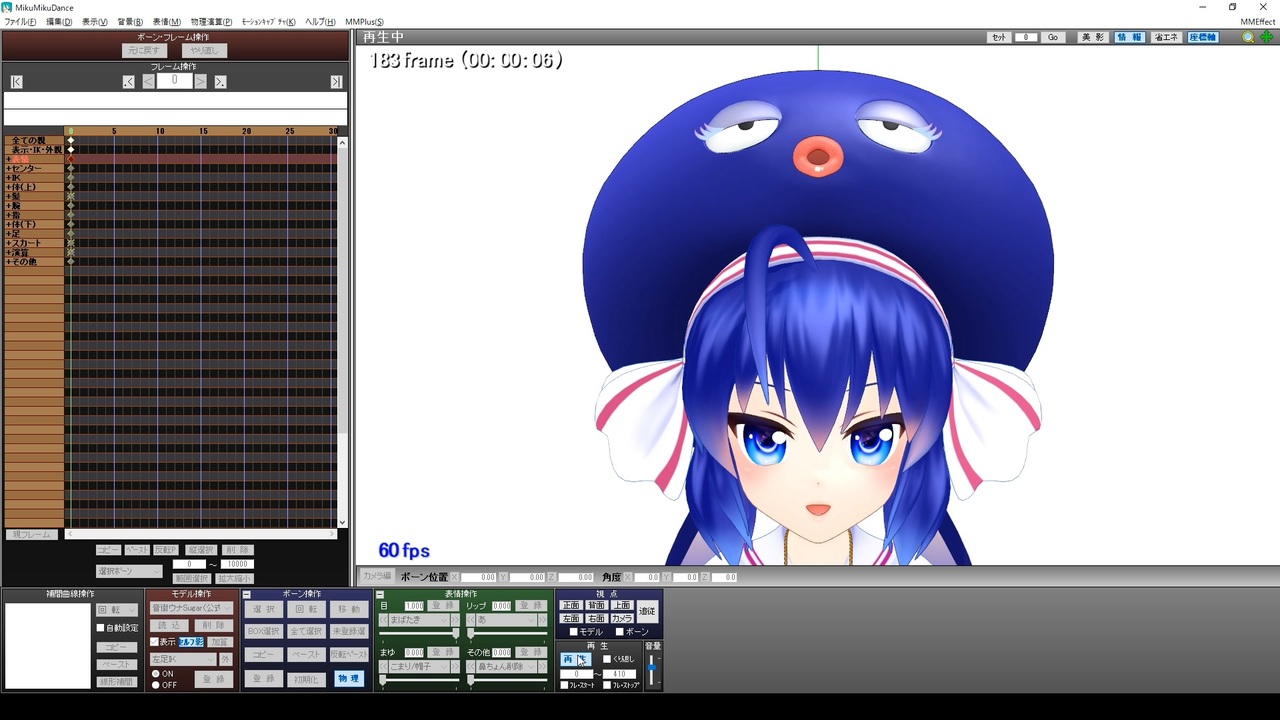The image size is (1280, 720).
Task: Click the green magnifier zoom icon
Action: click(x=1248, y=37)
